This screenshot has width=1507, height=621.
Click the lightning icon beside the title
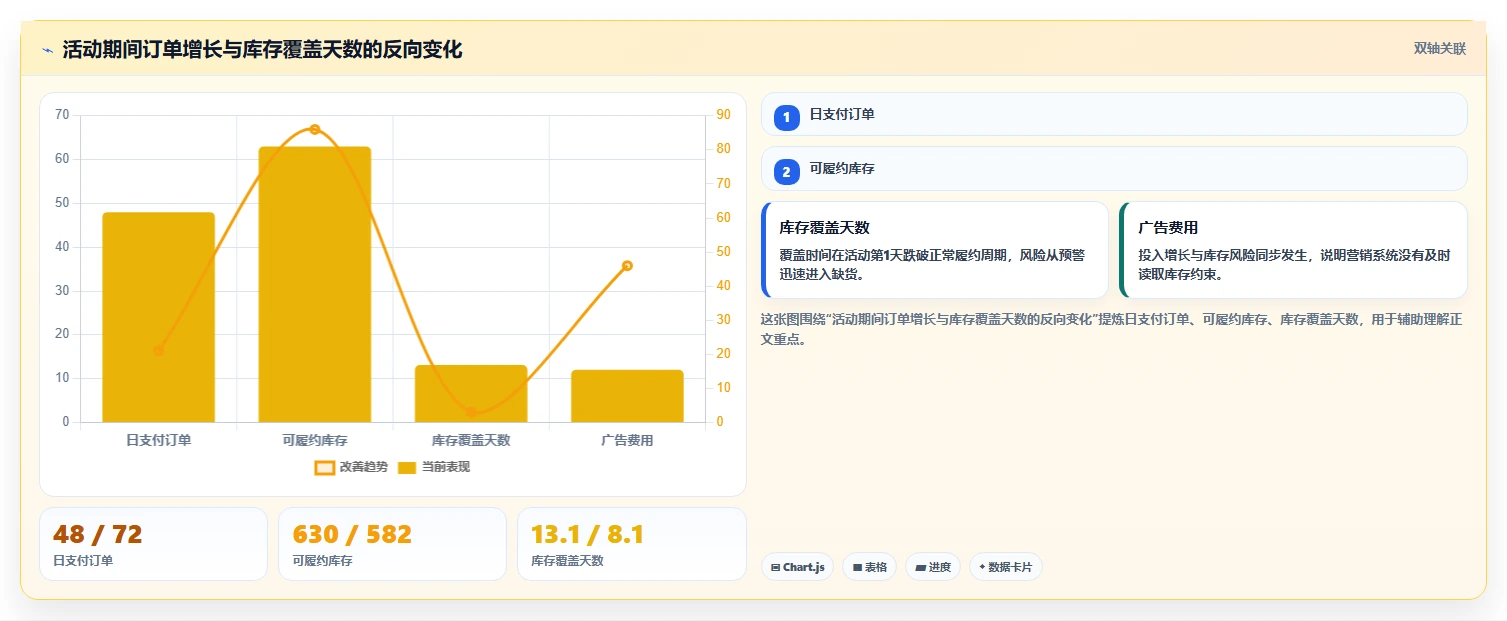(x=47, y=50)
